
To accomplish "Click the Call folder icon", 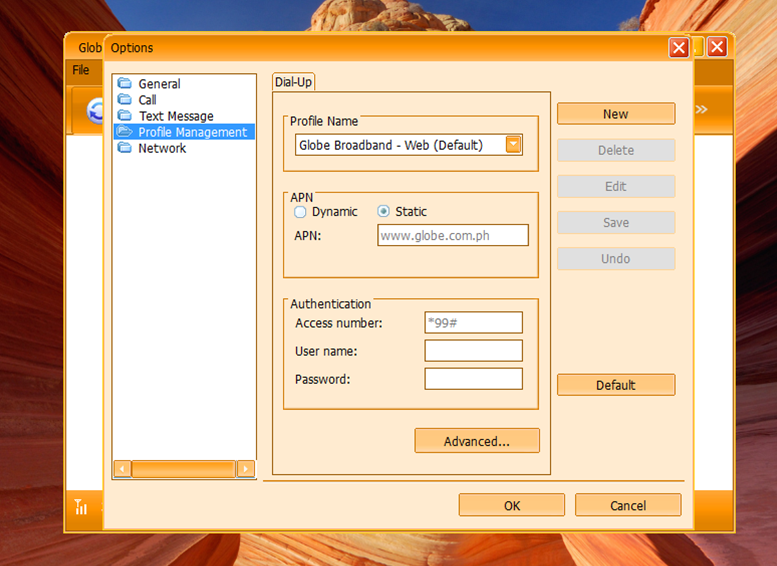I will tap(125, 99).
